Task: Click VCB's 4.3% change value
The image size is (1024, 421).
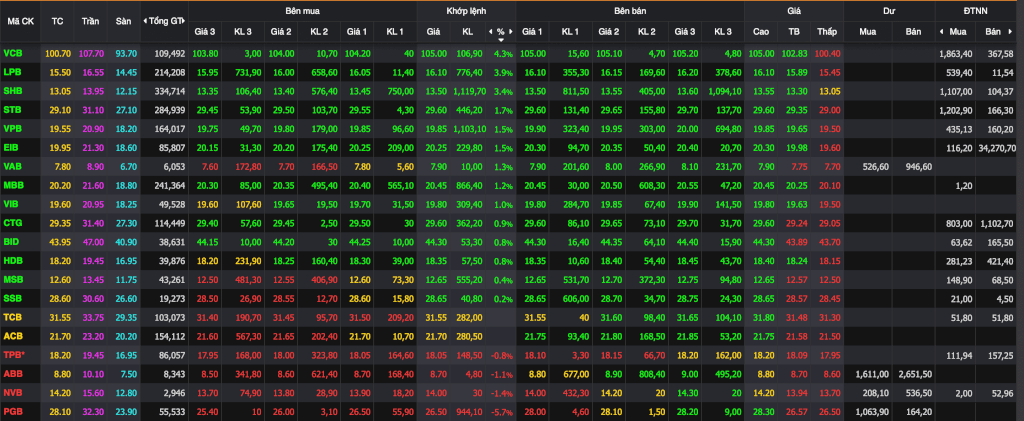Action: tap(504, 53)
